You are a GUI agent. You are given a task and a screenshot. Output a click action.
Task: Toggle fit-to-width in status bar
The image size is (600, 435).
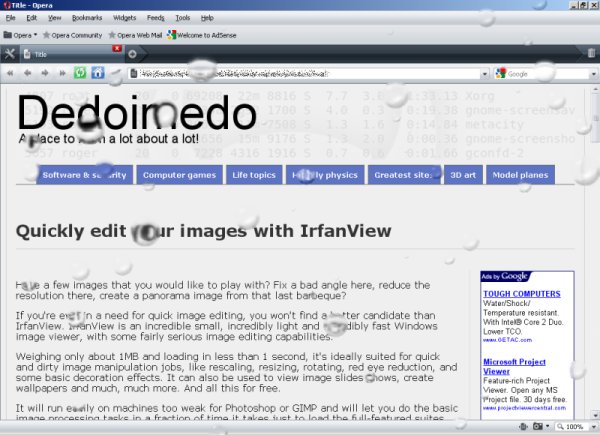(523, 426)
